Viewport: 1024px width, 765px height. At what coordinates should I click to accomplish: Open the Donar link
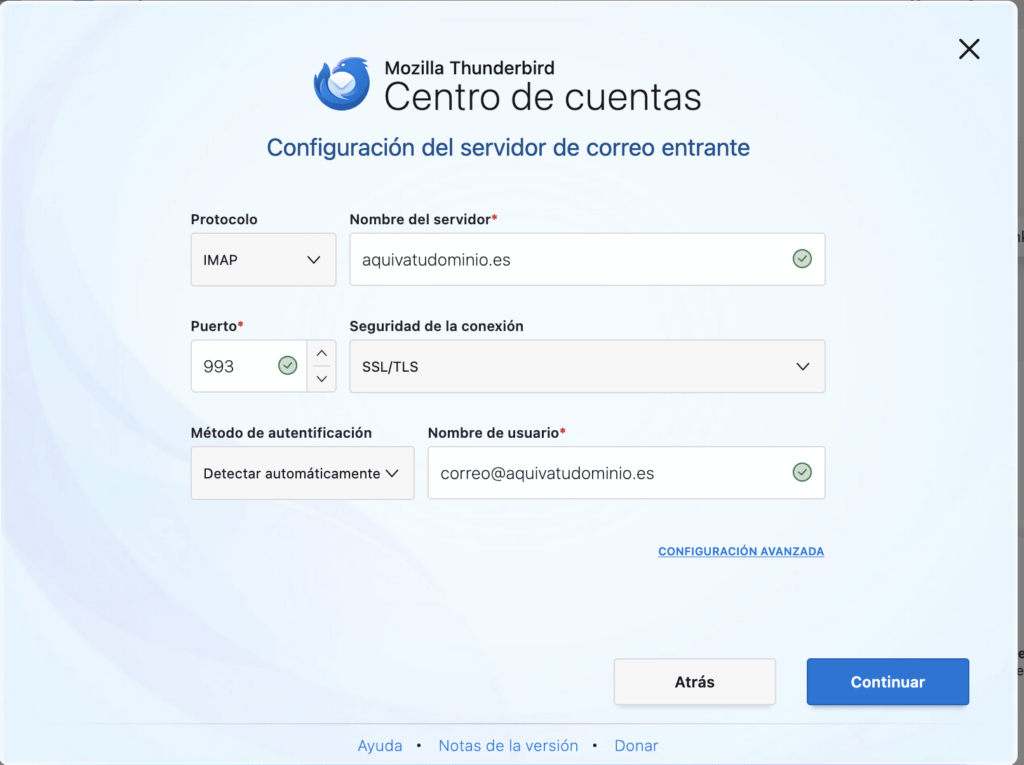pos(636,745)
